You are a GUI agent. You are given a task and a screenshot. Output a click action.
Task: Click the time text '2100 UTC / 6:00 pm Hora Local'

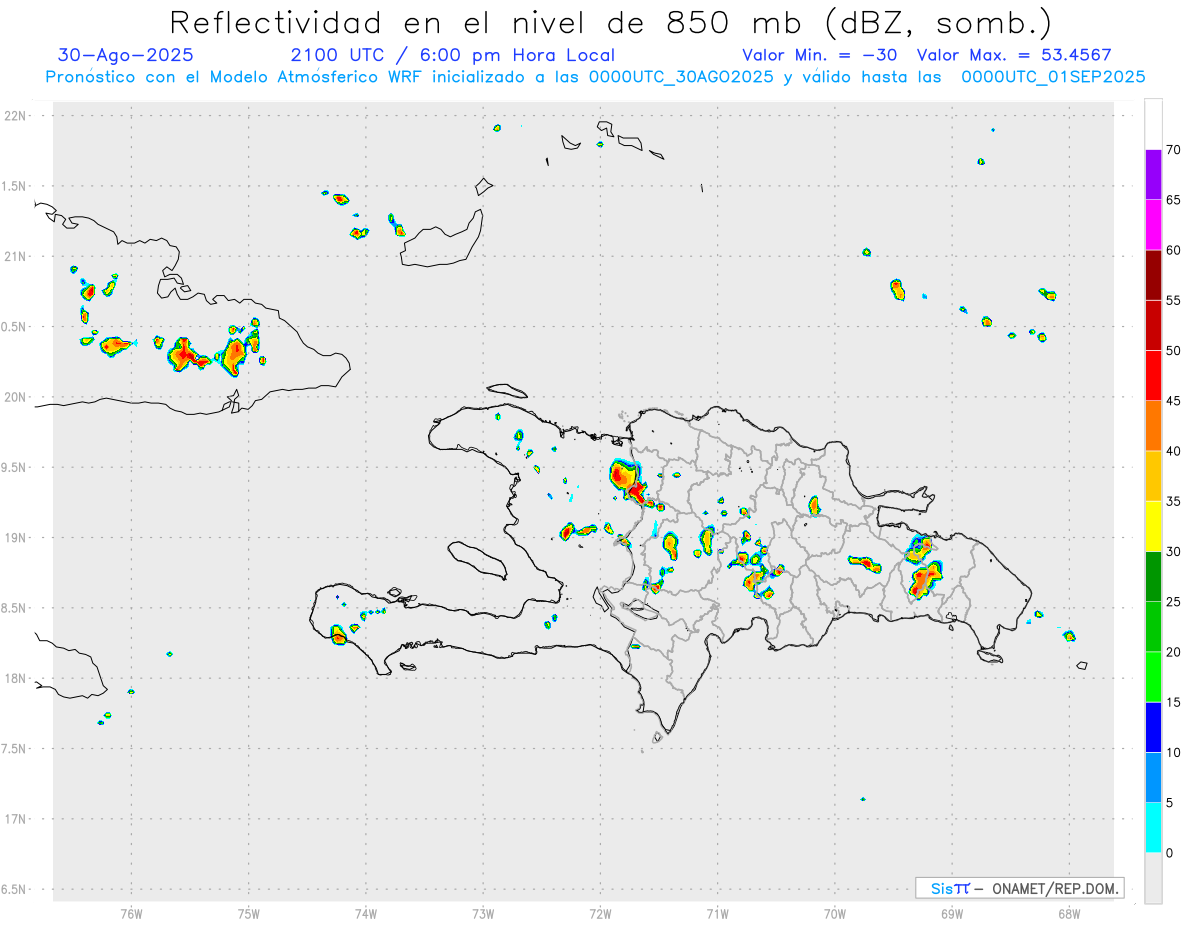[x=453, y=55]
